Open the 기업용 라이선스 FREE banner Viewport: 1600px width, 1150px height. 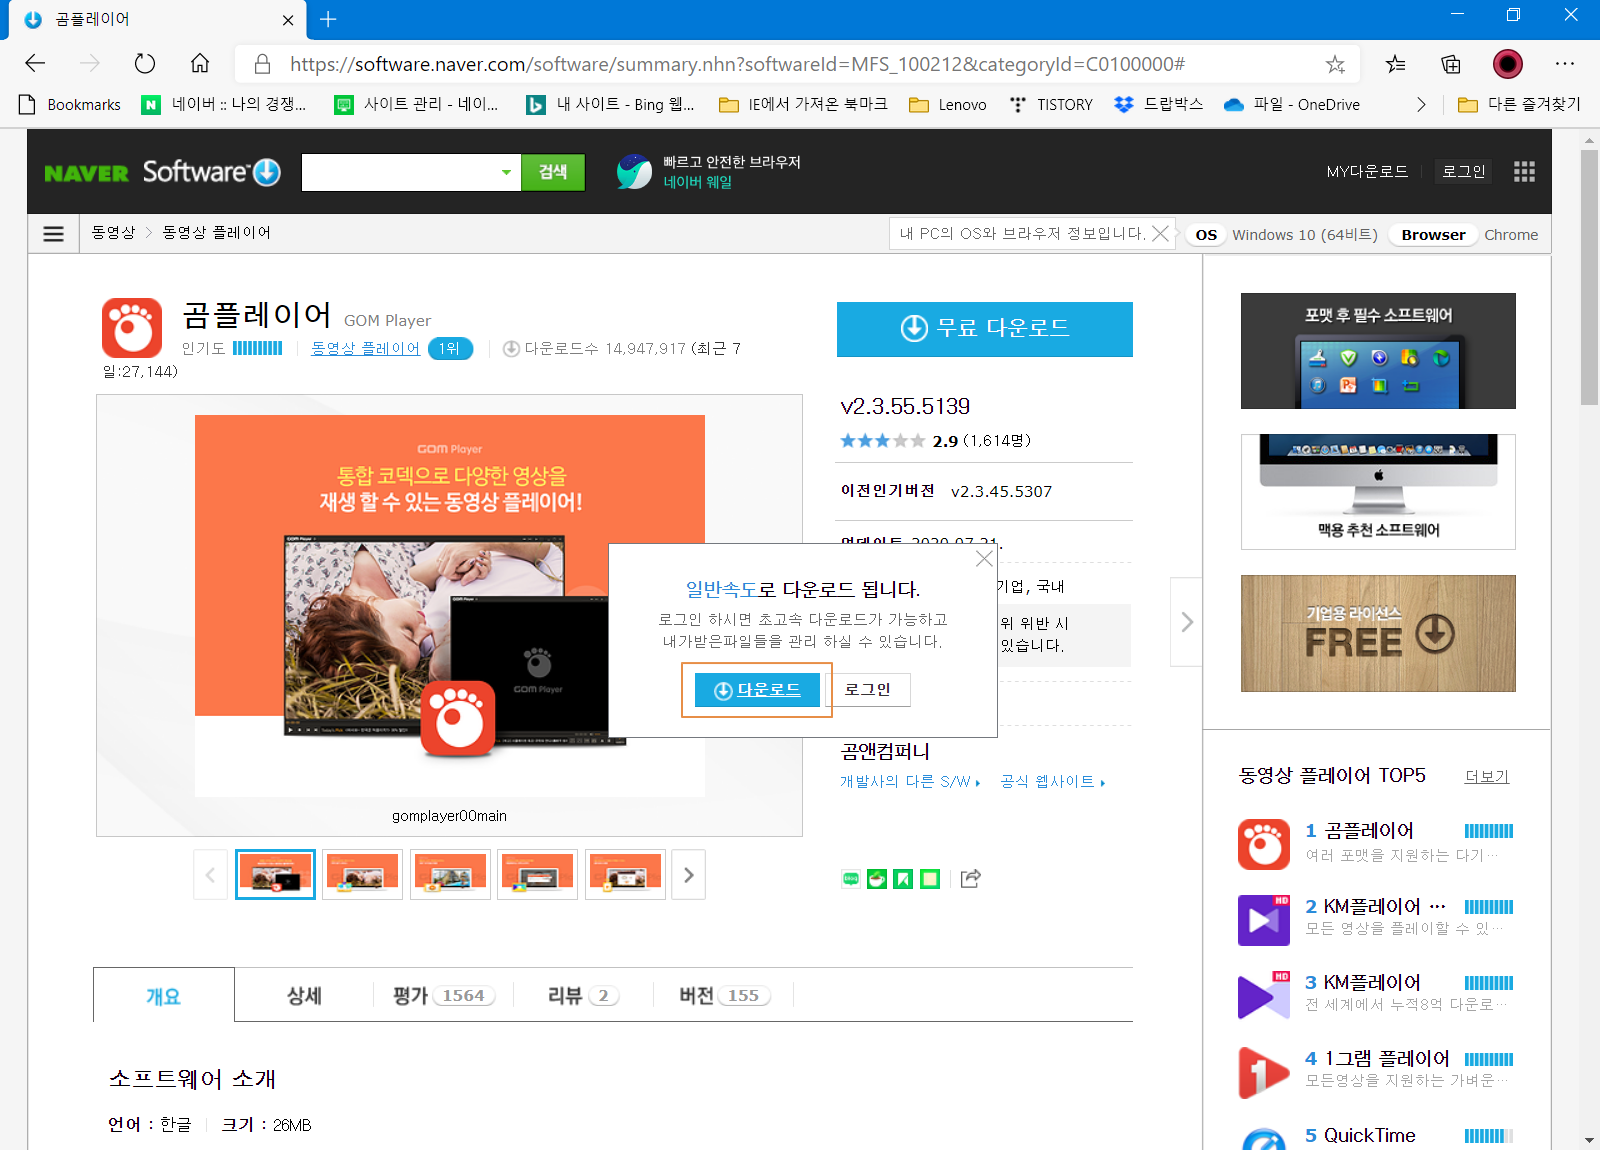coord(1378,633)
